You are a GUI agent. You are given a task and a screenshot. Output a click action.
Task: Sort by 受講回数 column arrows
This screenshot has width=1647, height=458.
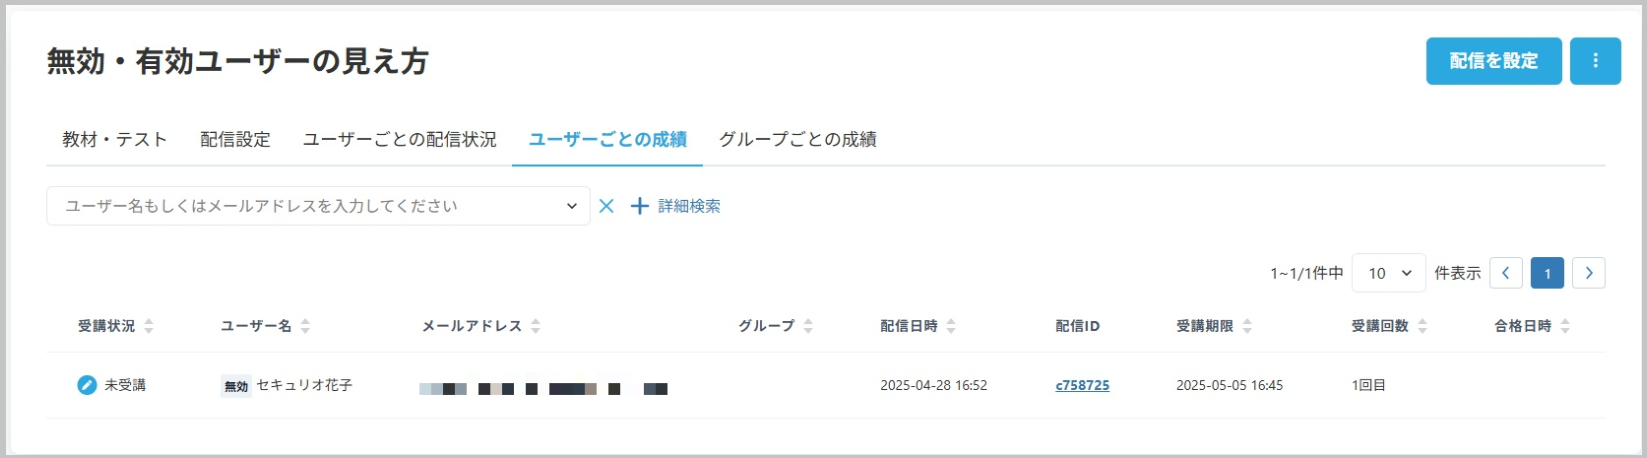[x=1422, y=326]
